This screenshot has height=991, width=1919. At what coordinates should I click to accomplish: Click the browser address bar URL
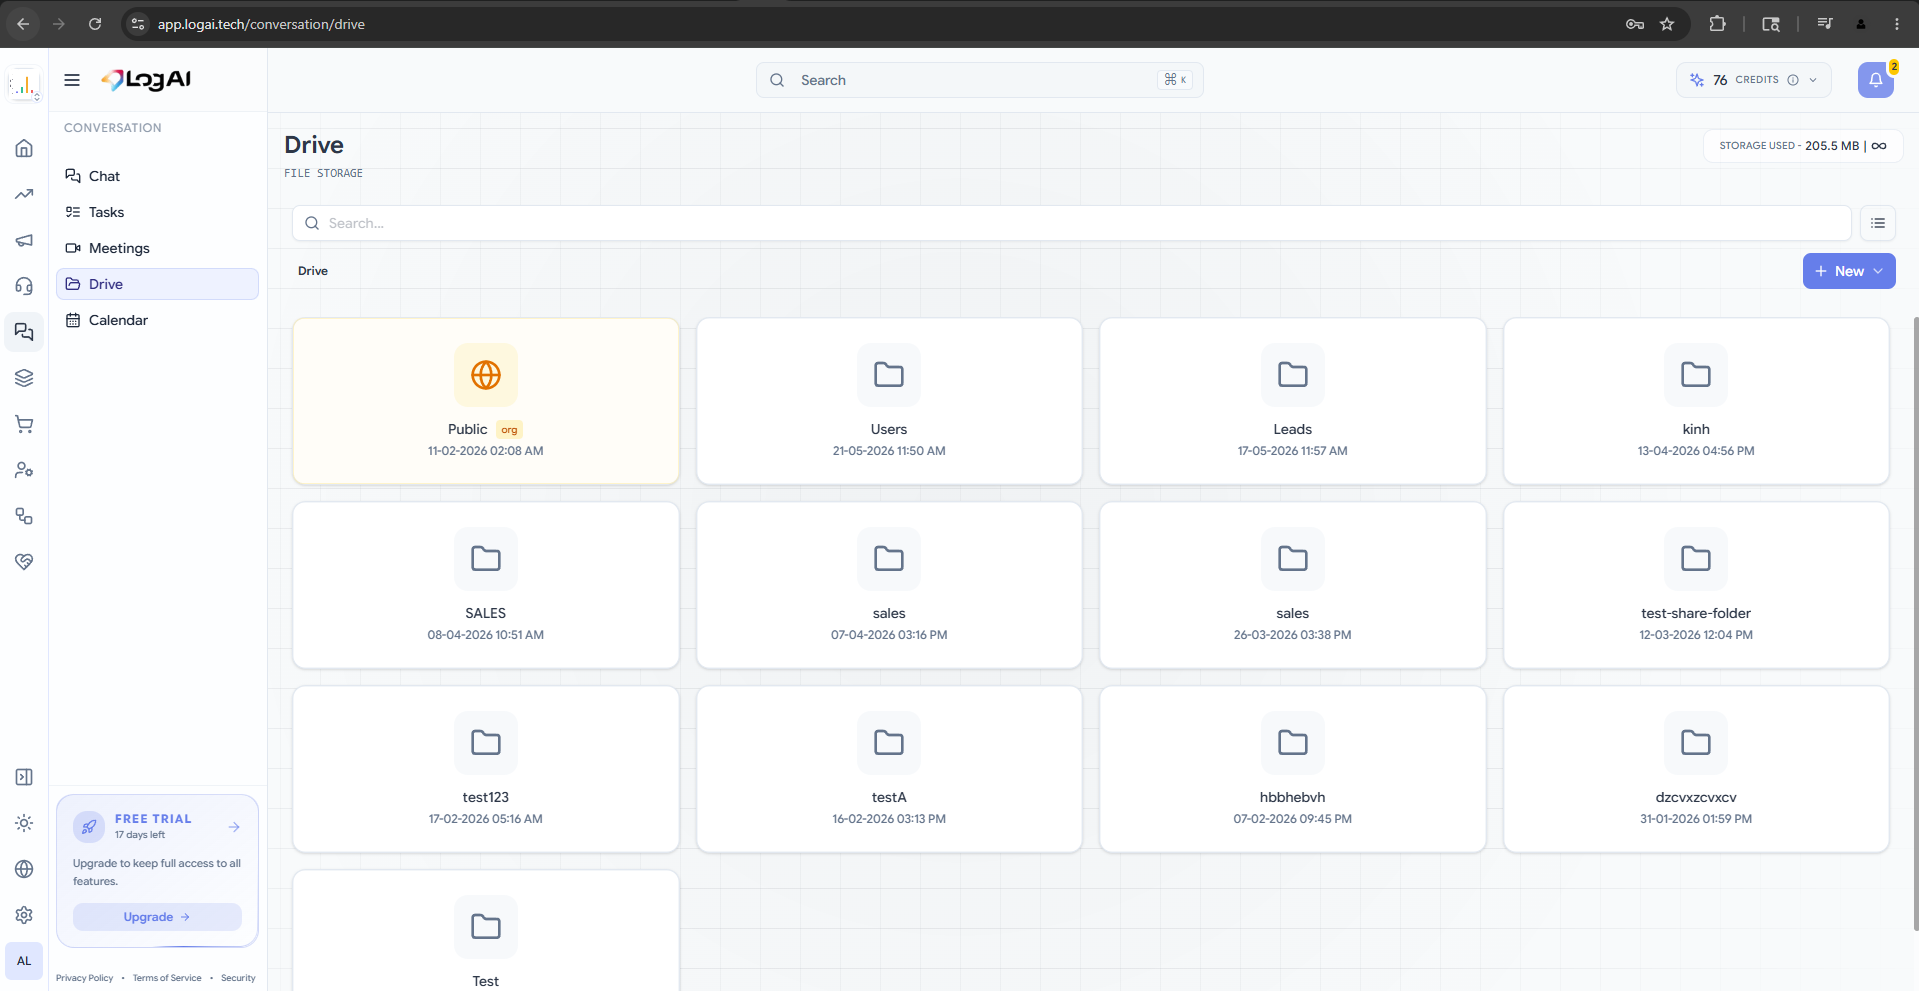click(x=261, y=24)
